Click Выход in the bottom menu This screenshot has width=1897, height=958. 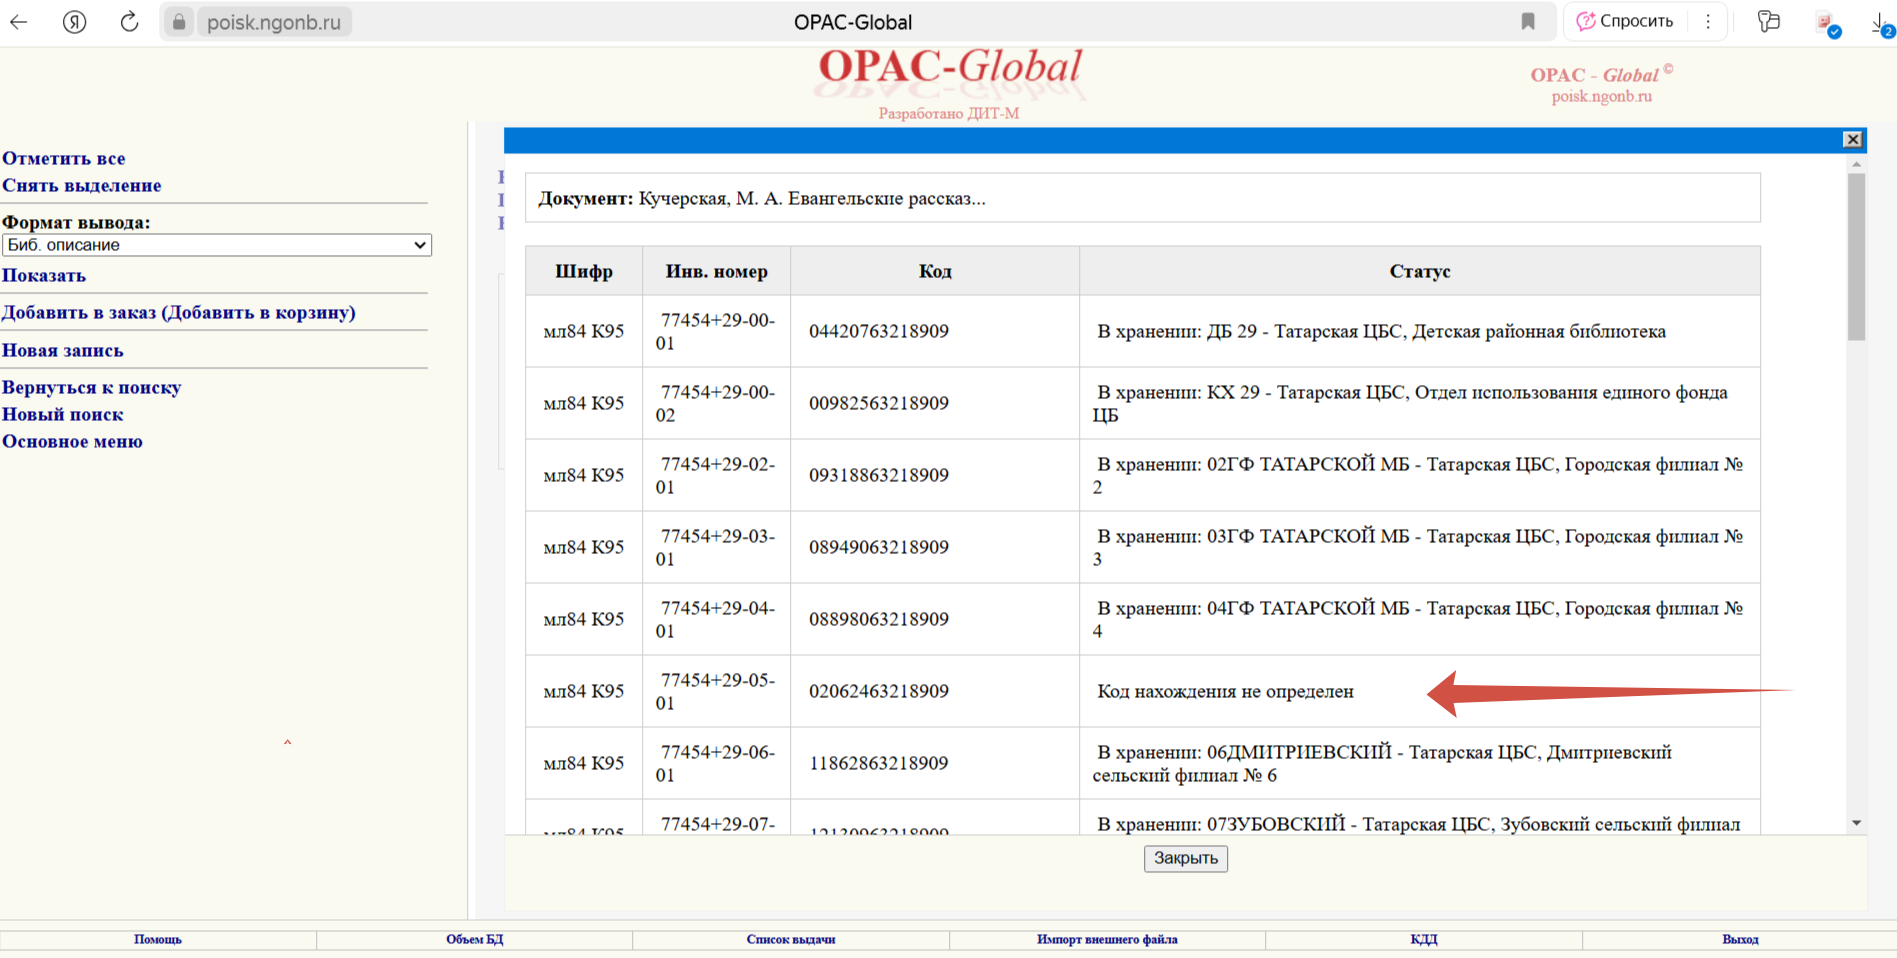tap(1739, 939)
